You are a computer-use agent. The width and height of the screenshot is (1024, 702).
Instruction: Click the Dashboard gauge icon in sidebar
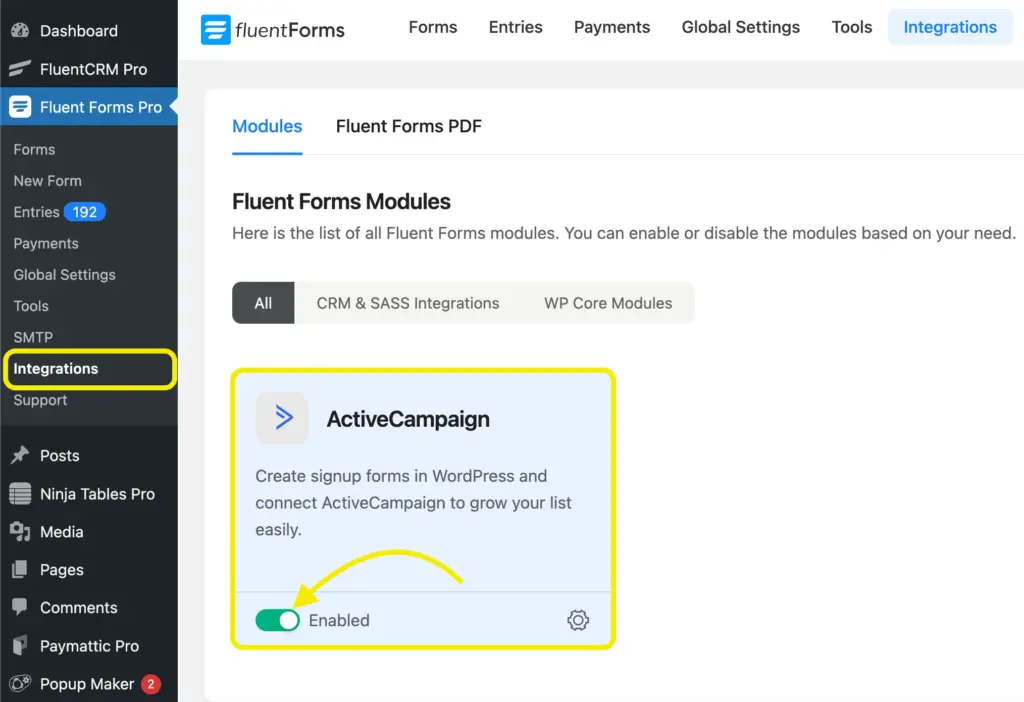tap(20, 31)
